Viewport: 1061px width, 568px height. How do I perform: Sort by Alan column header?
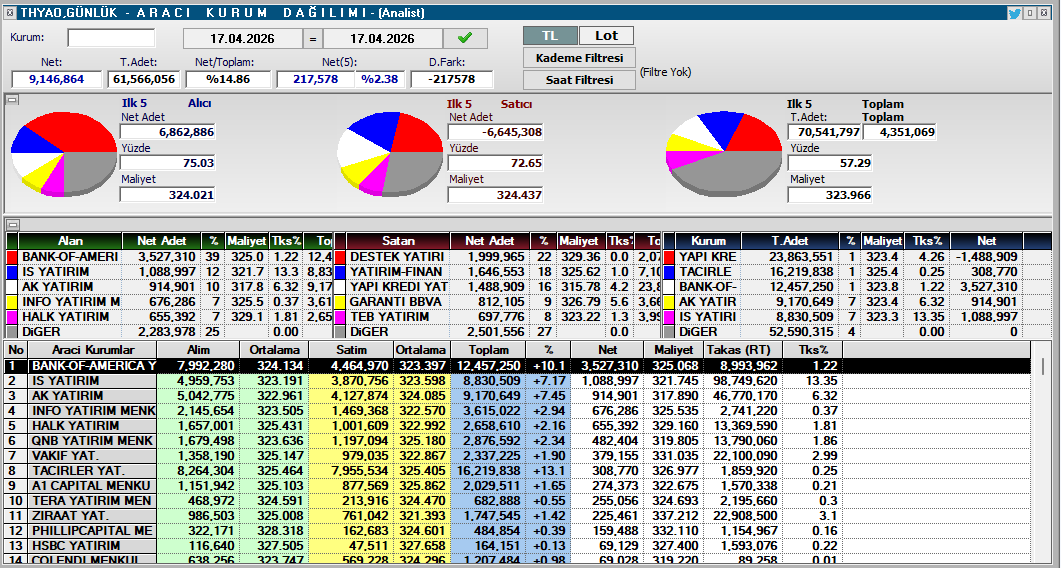[70, 241]
